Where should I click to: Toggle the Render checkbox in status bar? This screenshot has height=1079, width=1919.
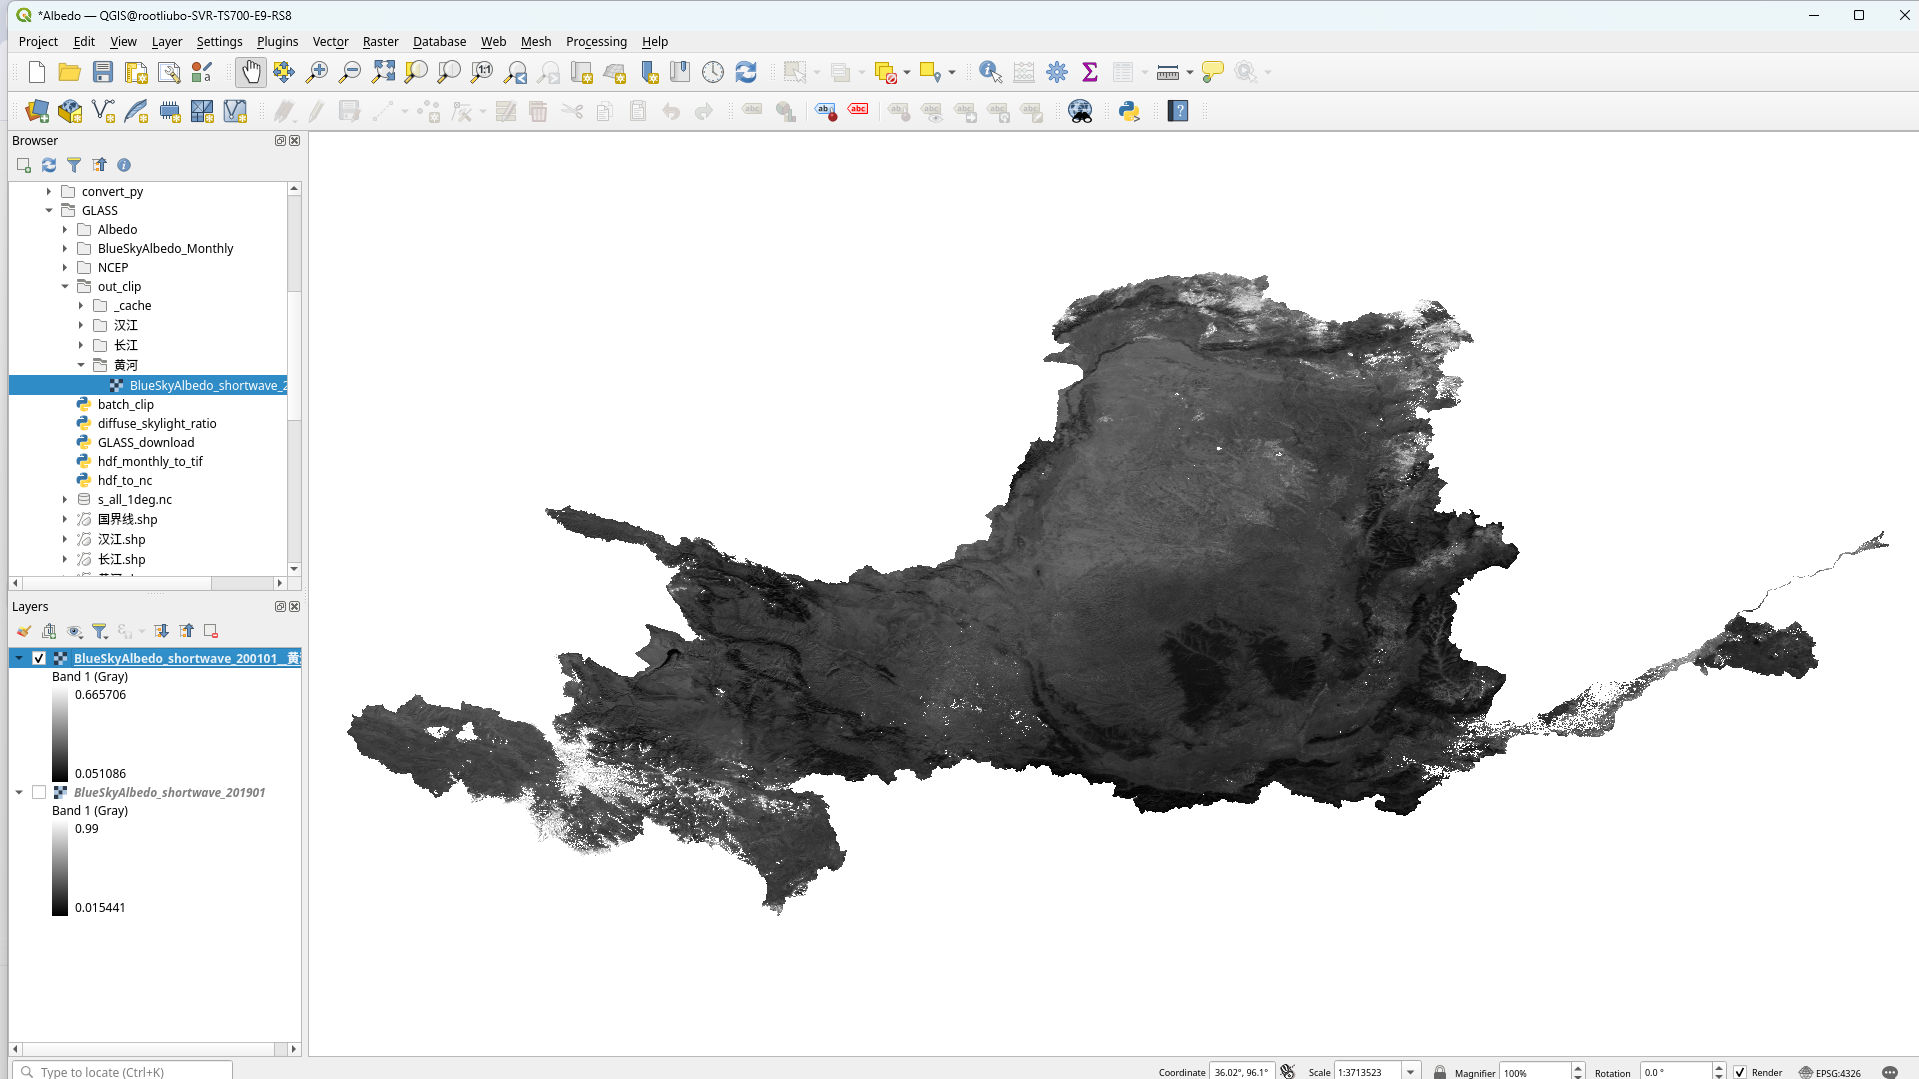[x=1740, y=1072]
